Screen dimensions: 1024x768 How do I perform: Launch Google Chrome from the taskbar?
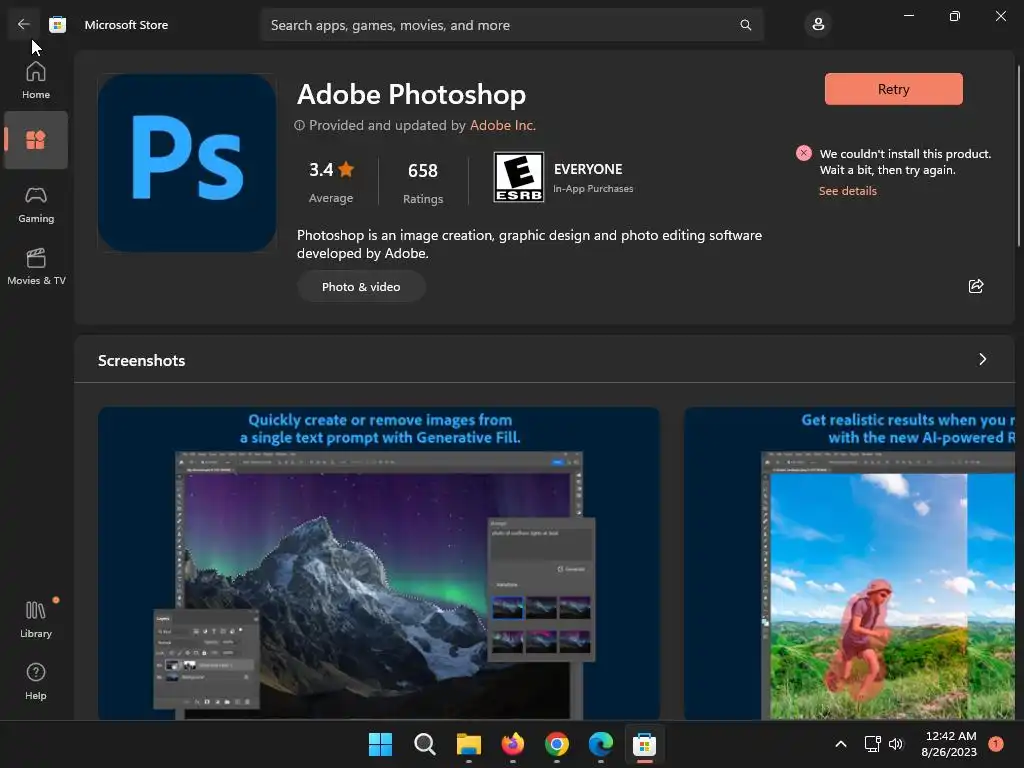pyautogui.click(x=556, y=744)
